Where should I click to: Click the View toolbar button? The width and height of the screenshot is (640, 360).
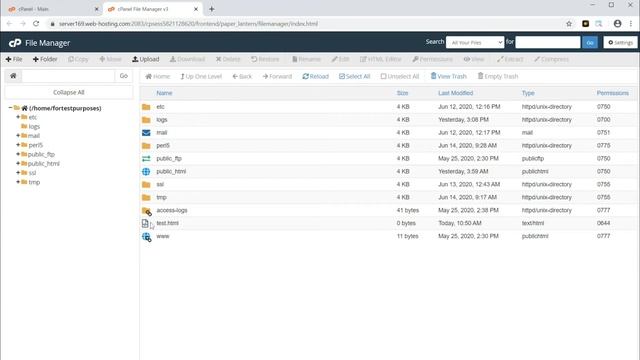pyautogui.click(x=474, y=59)
